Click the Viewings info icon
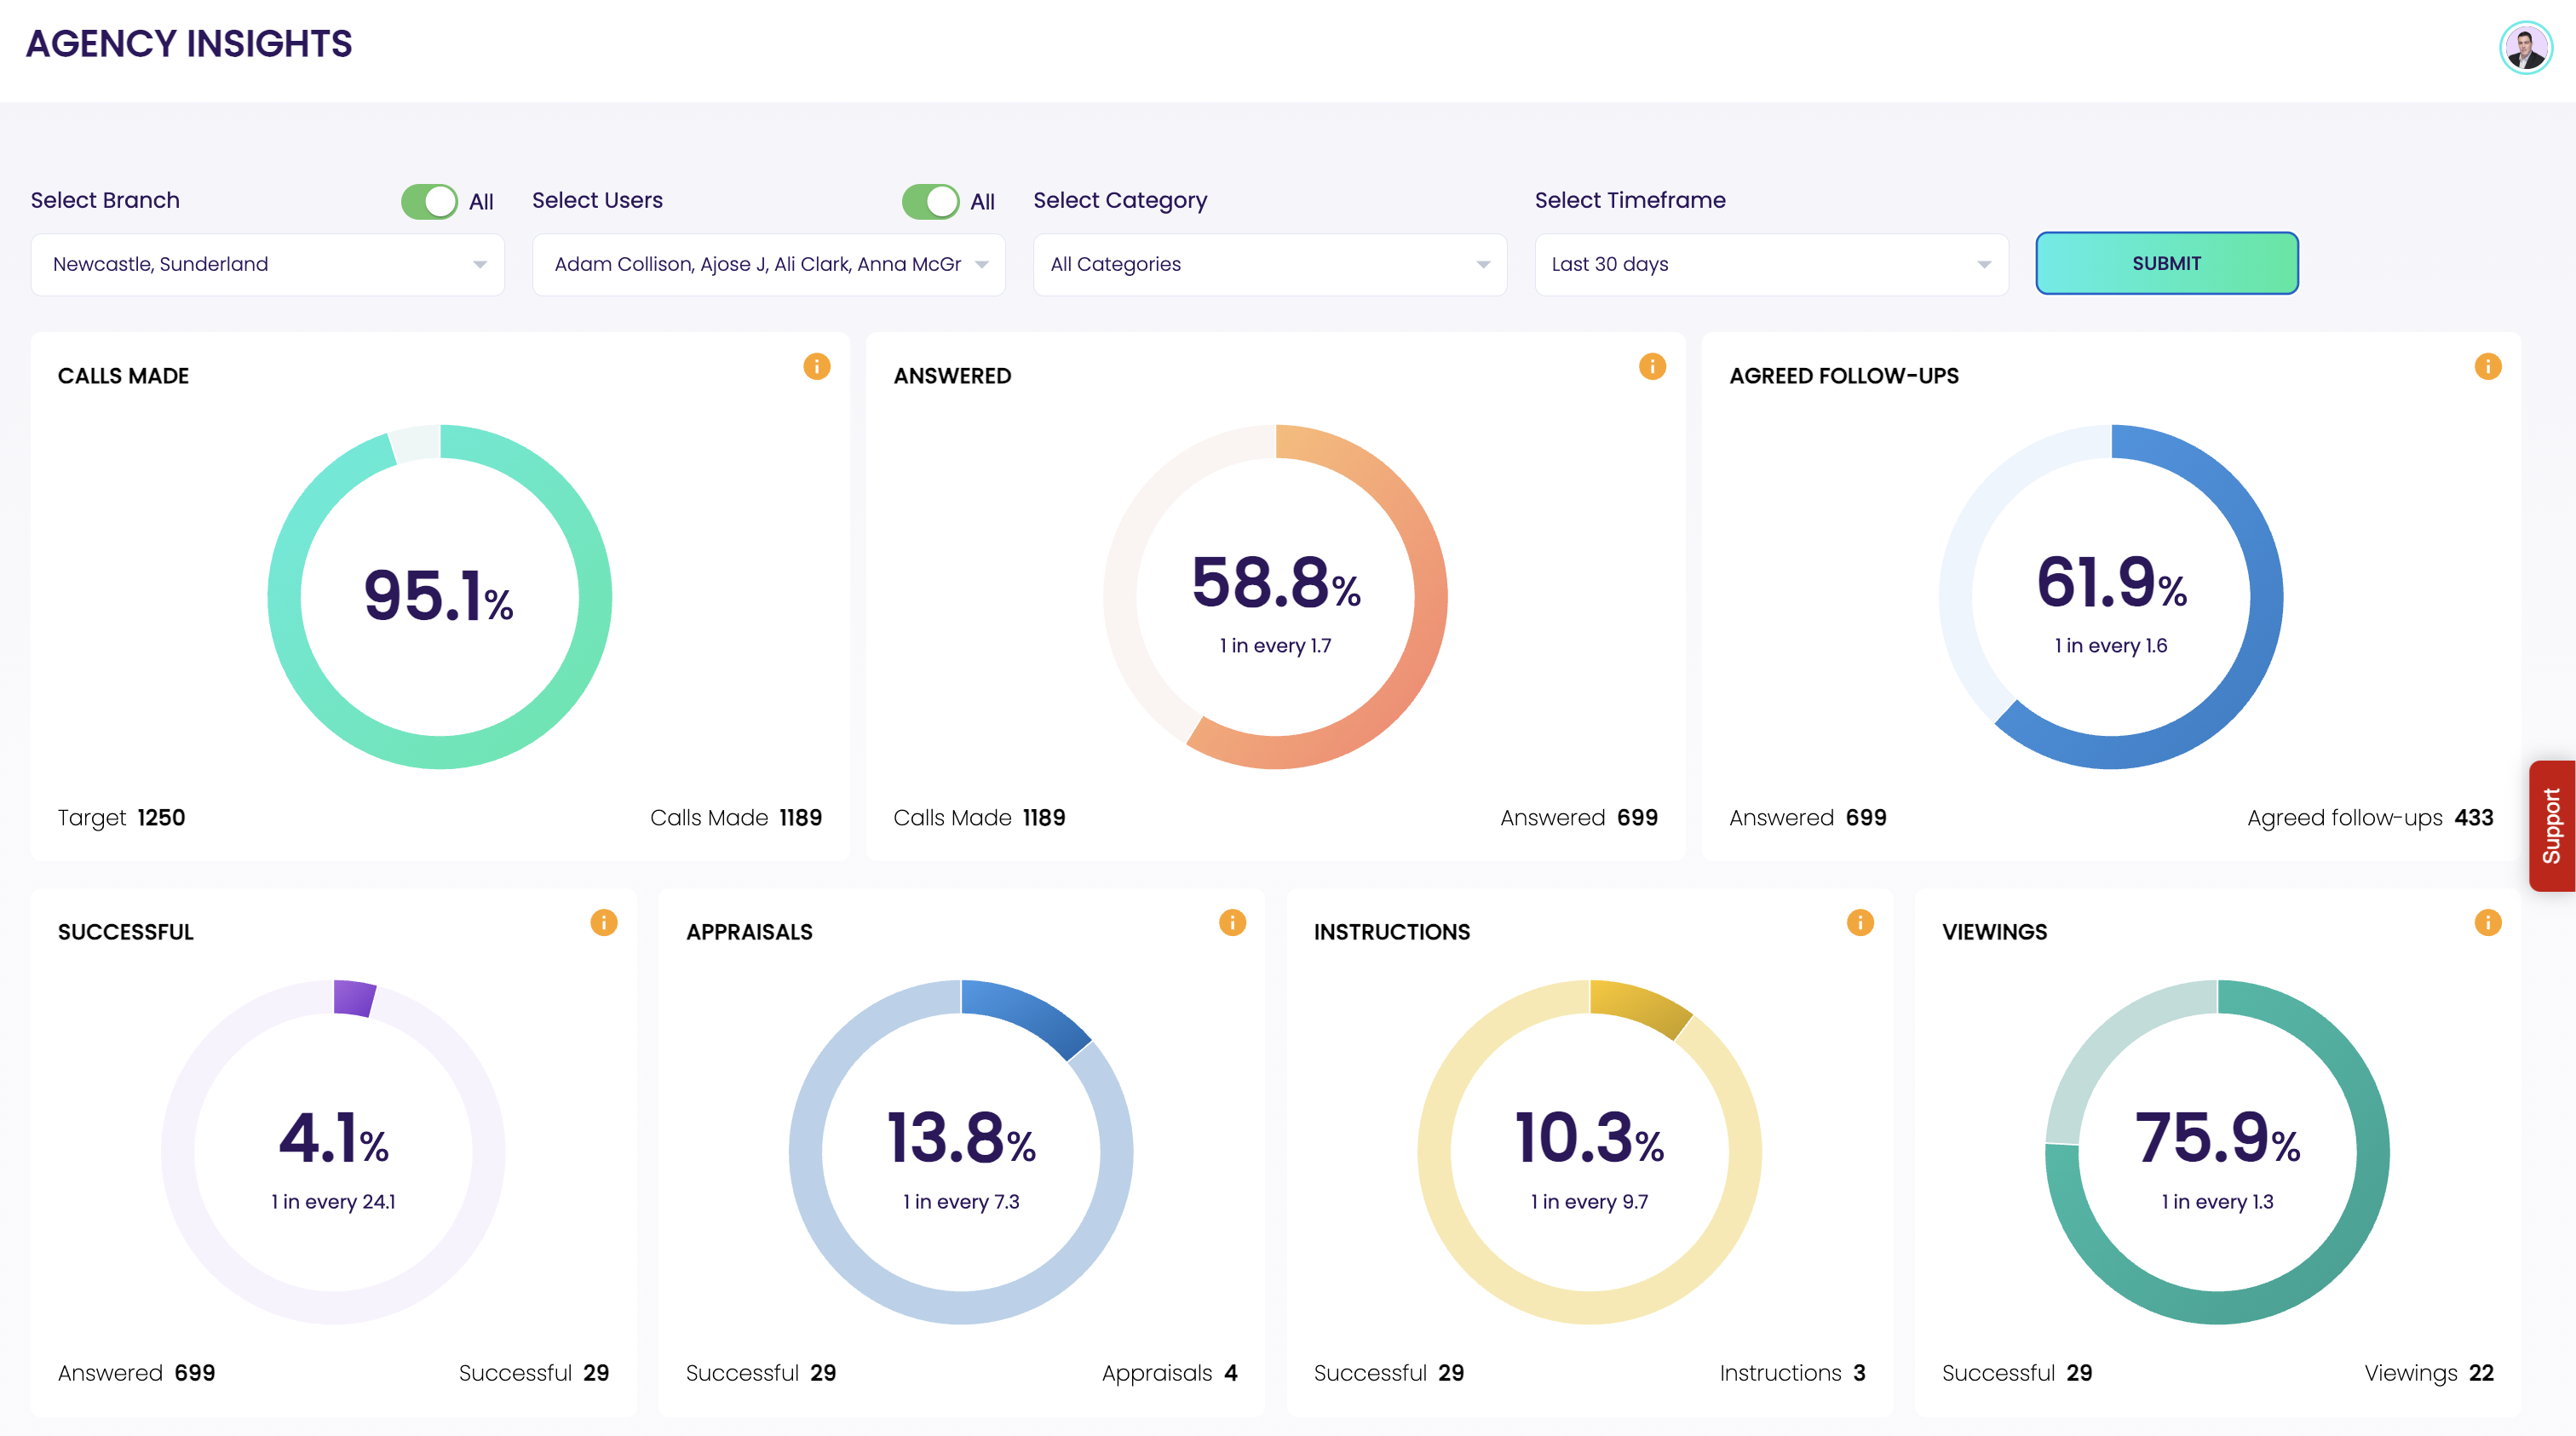Viewport: 2576px width, 1436px height. (2487, 922)
